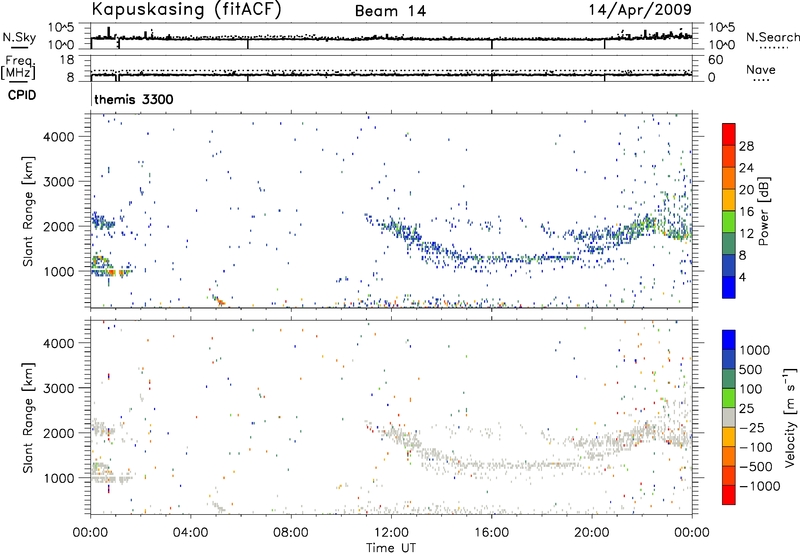Click the gray velocity band near 1300 km at 16:00
The width and height of the screenshot is (800, 554).
tap(491, 465)
